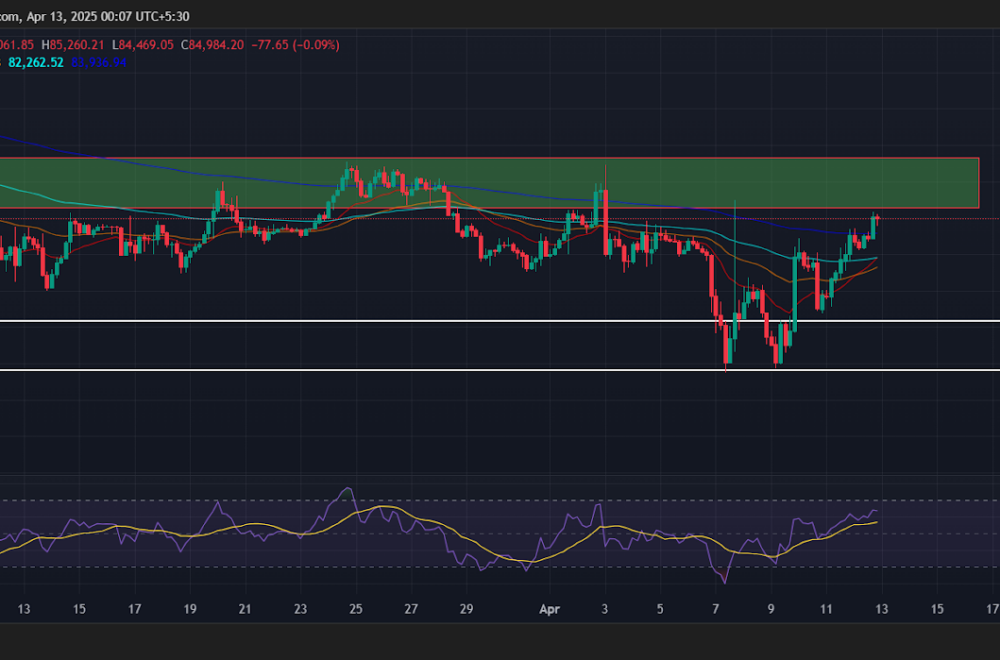Screen dimensions: 1000x660
Task: Click the '29' date label on time axis
Action: point(467,610)
